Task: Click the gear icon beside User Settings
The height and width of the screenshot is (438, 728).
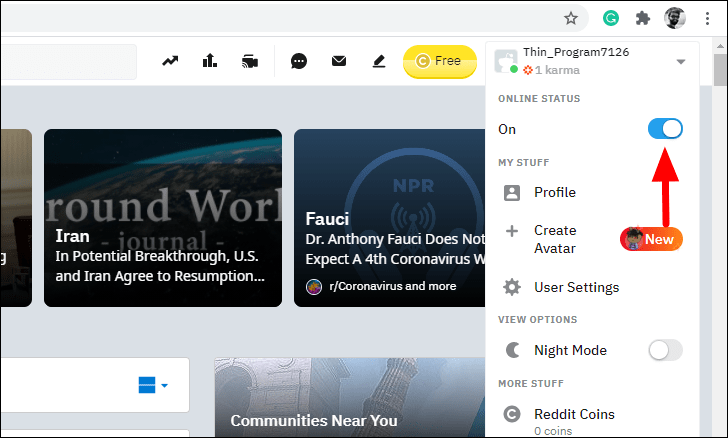Action: click(x=512, y=287)
